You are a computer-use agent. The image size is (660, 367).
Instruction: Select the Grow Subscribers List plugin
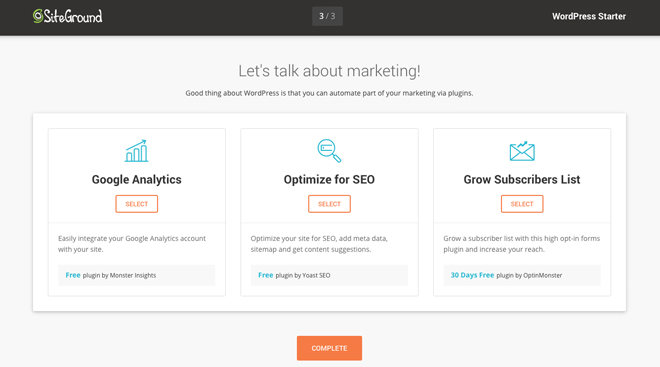522,204
